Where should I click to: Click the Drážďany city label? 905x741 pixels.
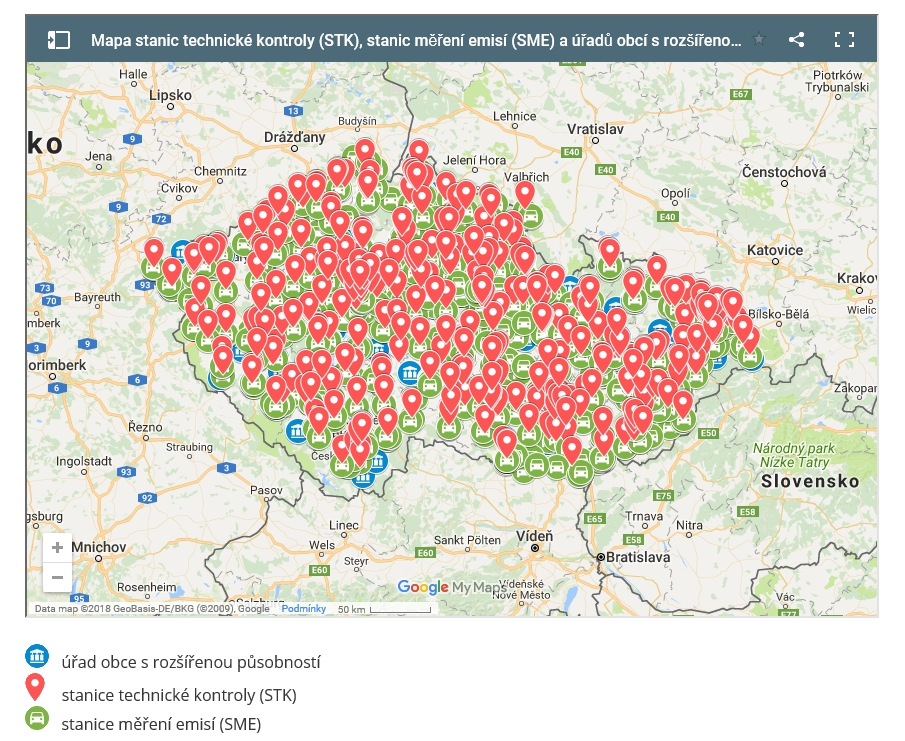pos(295,137)
